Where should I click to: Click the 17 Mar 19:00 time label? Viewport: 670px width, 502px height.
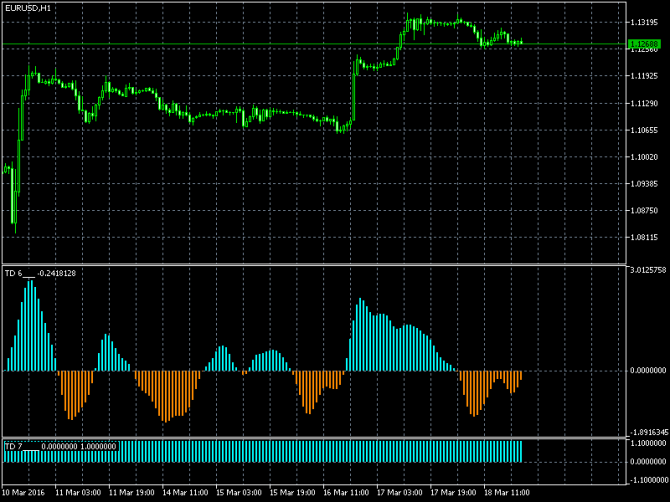point(453,493)
